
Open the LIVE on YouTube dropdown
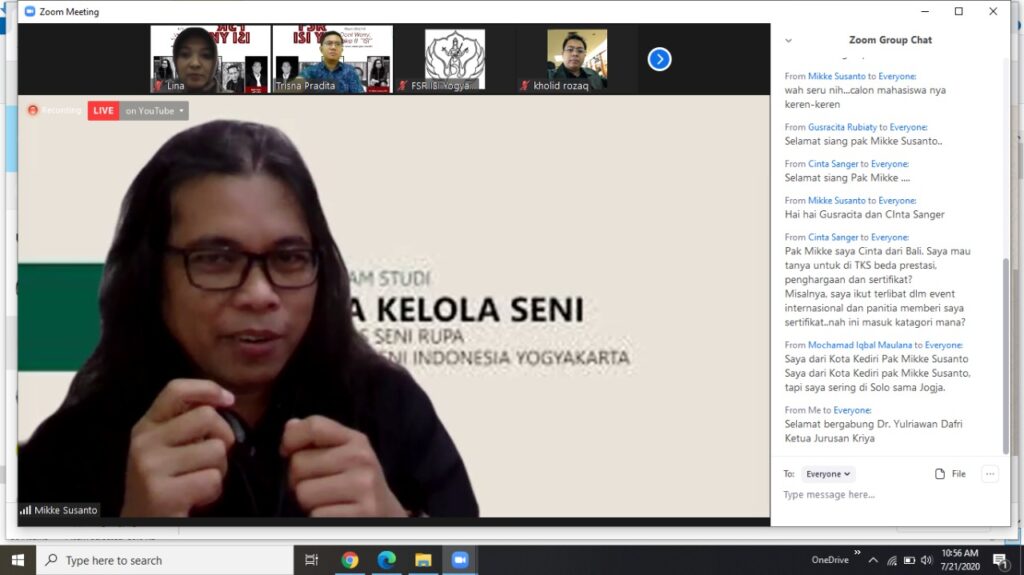[154, 110]
